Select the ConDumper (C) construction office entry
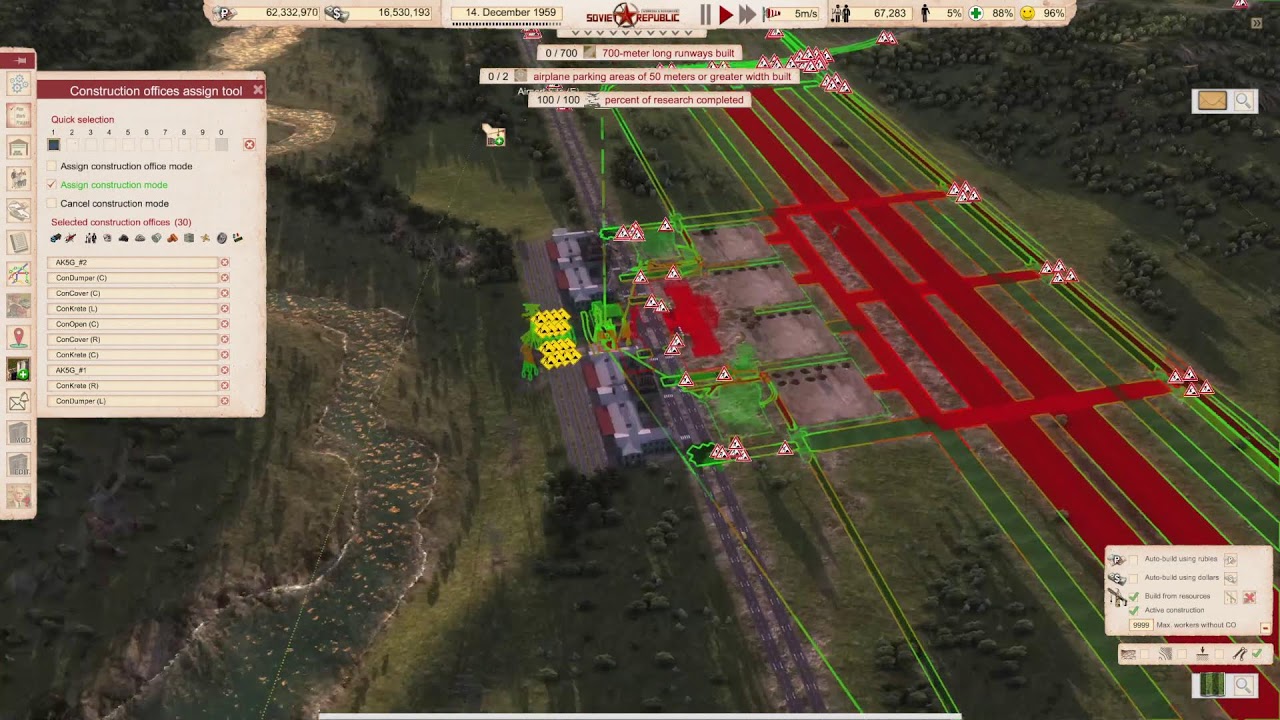The width and height of the screenshot is (1280, 720). (133, 278)
